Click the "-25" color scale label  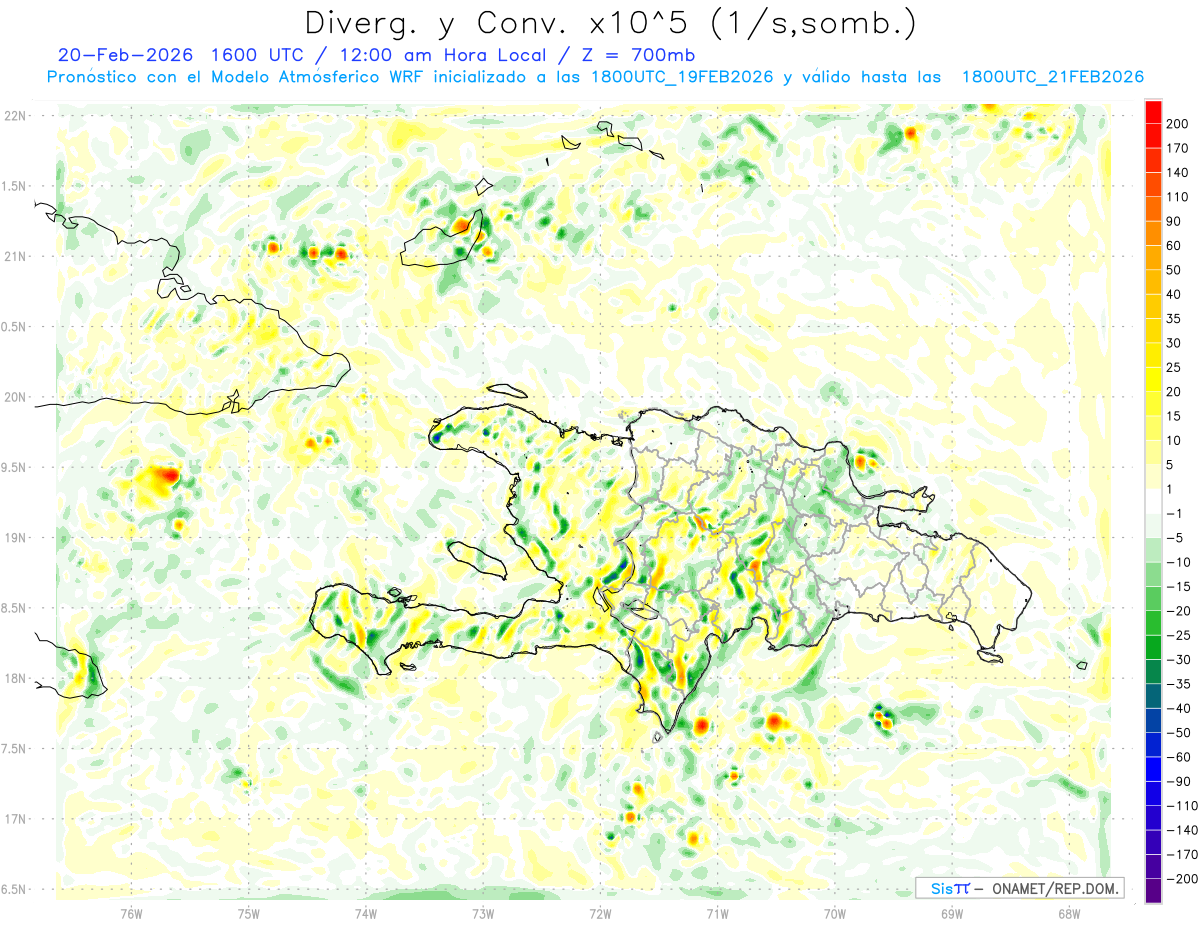point(1179,635)
